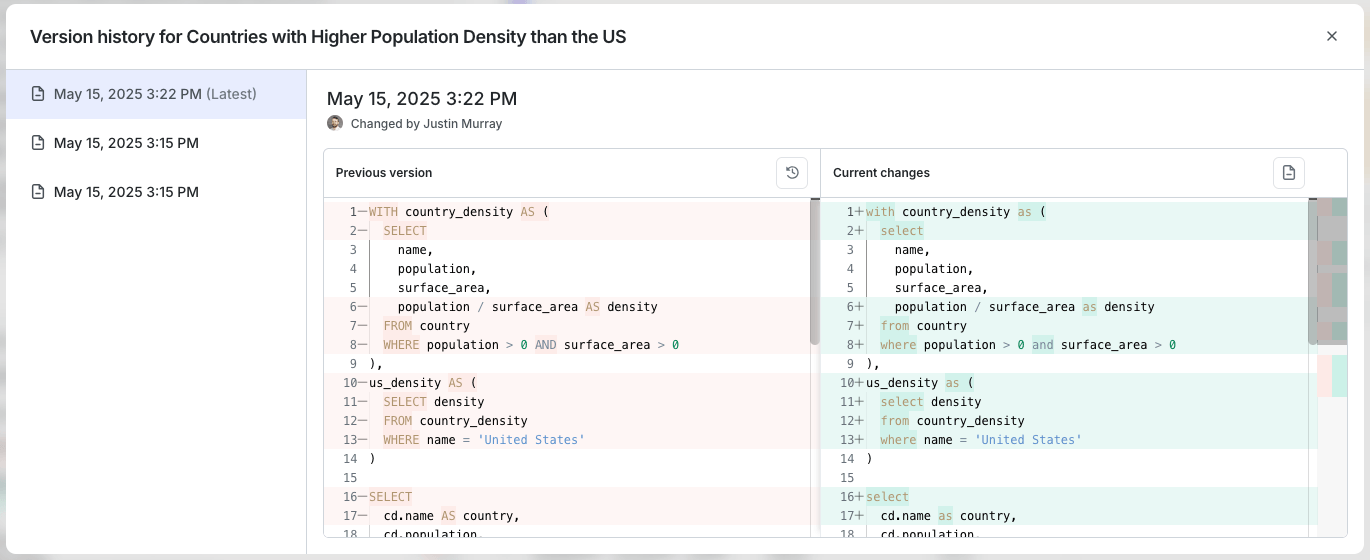1370x560 pixels.
Task: Click 'SELECT density' on line 11 of previous version
Action: [x=434, y=402]
